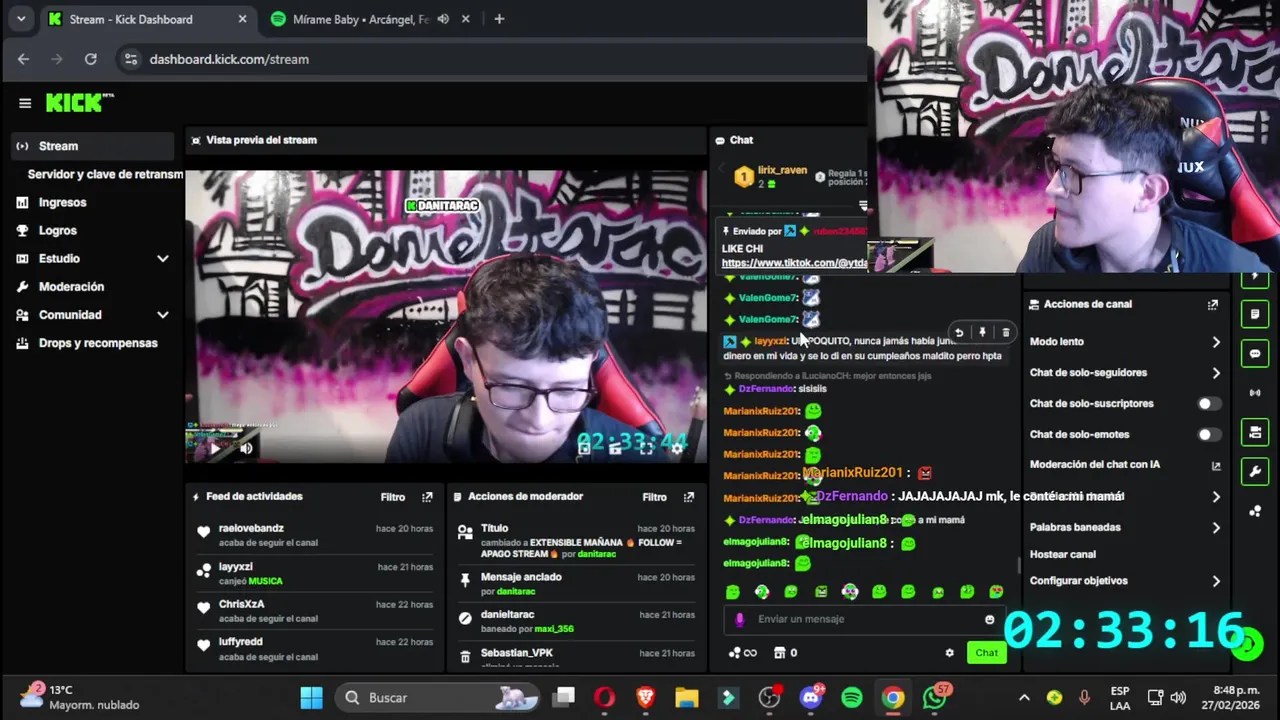The height and width of the screenshot is (720, 1280).
Task: Open a new browser tab
Action: click(x=499, y=19)
